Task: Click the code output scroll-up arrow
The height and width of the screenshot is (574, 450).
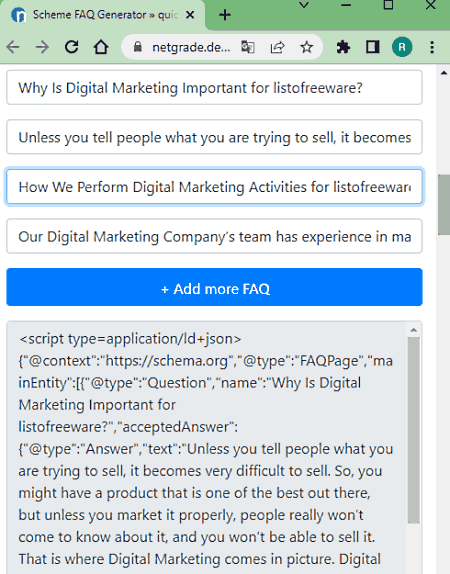Action: pyautogui.click(x=414, y=330)
